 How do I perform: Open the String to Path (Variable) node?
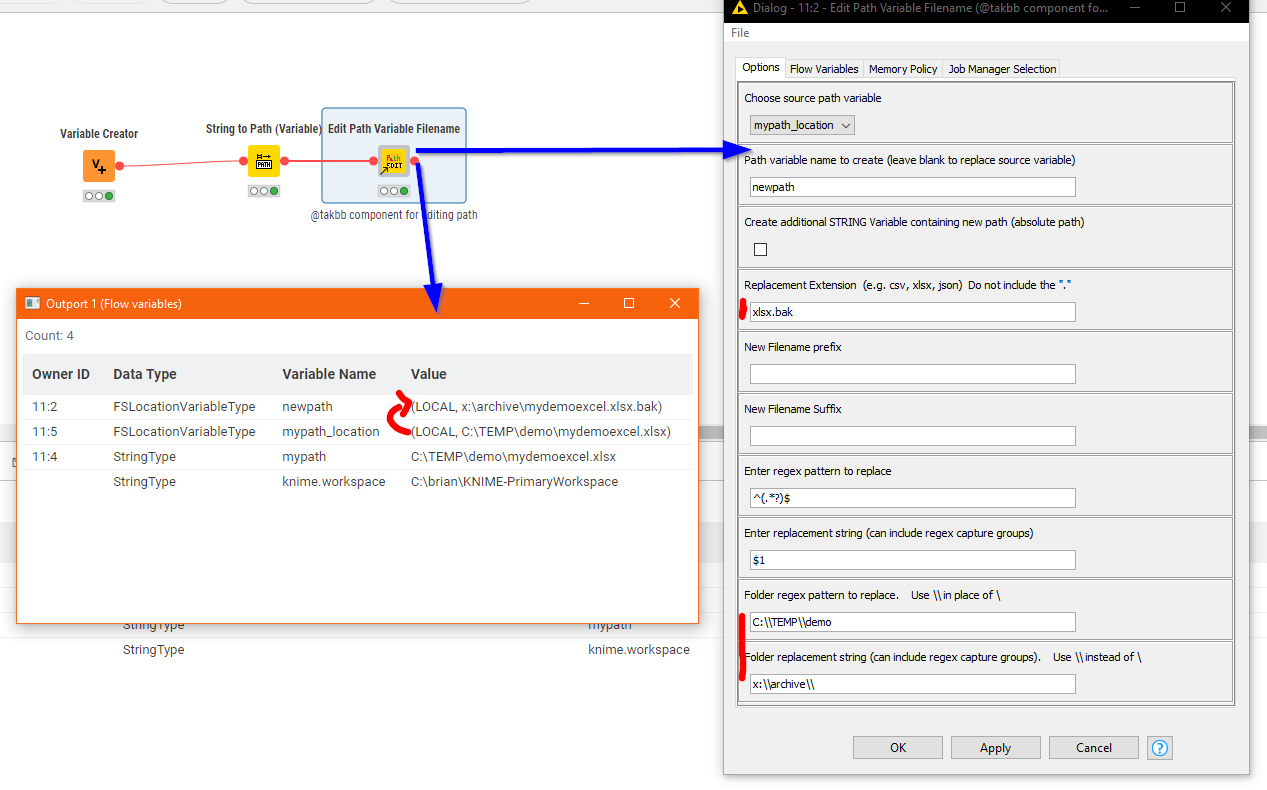(263, 160)
